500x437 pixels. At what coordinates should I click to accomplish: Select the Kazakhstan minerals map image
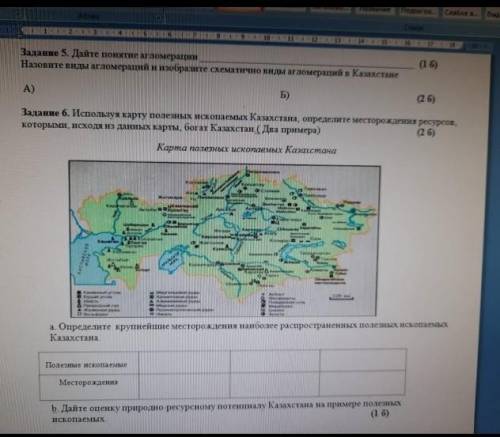coord(224,238)
